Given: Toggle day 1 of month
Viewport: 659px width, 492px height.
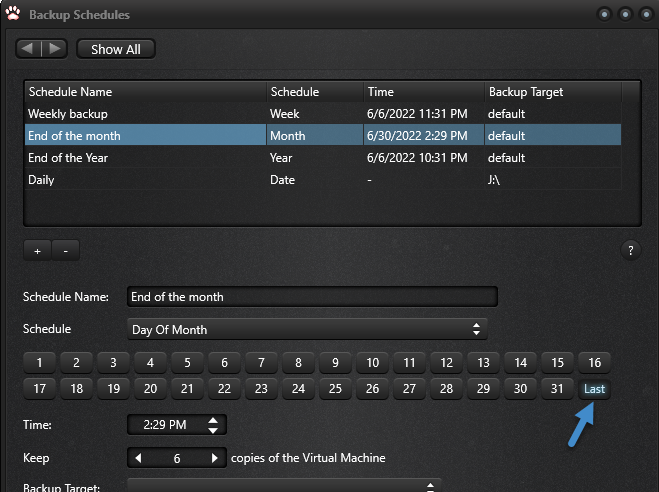Looking at the screenshot, I should [x=40, y=363].
